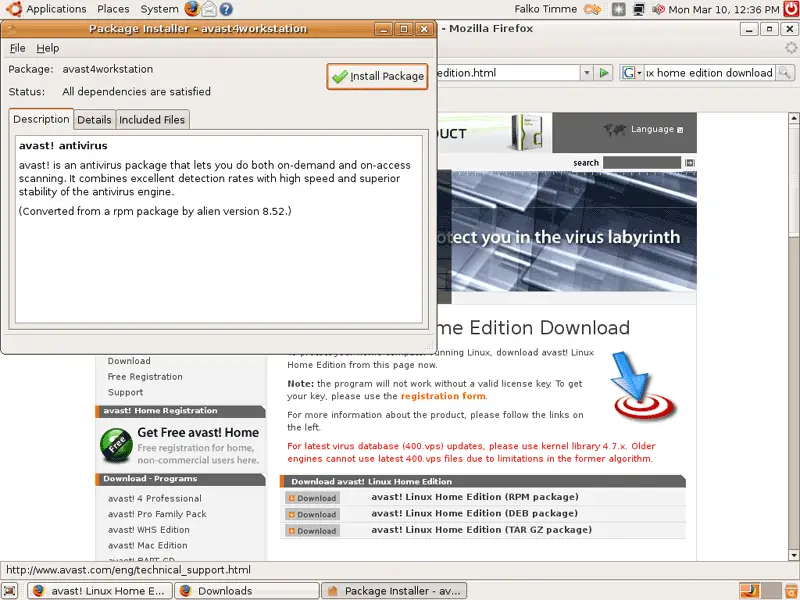Image resolution: width=800 pixels, height=600 pixels.
Task: Open the clock showing Mon Mar 10
Action: pos(723,9)
